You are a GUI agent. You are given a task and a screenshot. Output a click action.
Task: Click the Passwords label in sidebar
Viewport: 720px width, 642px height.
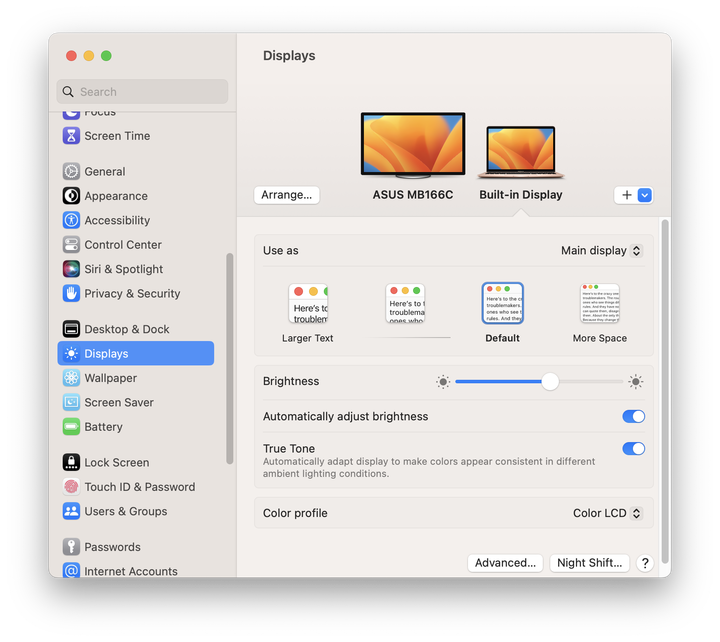coord(112,547)
